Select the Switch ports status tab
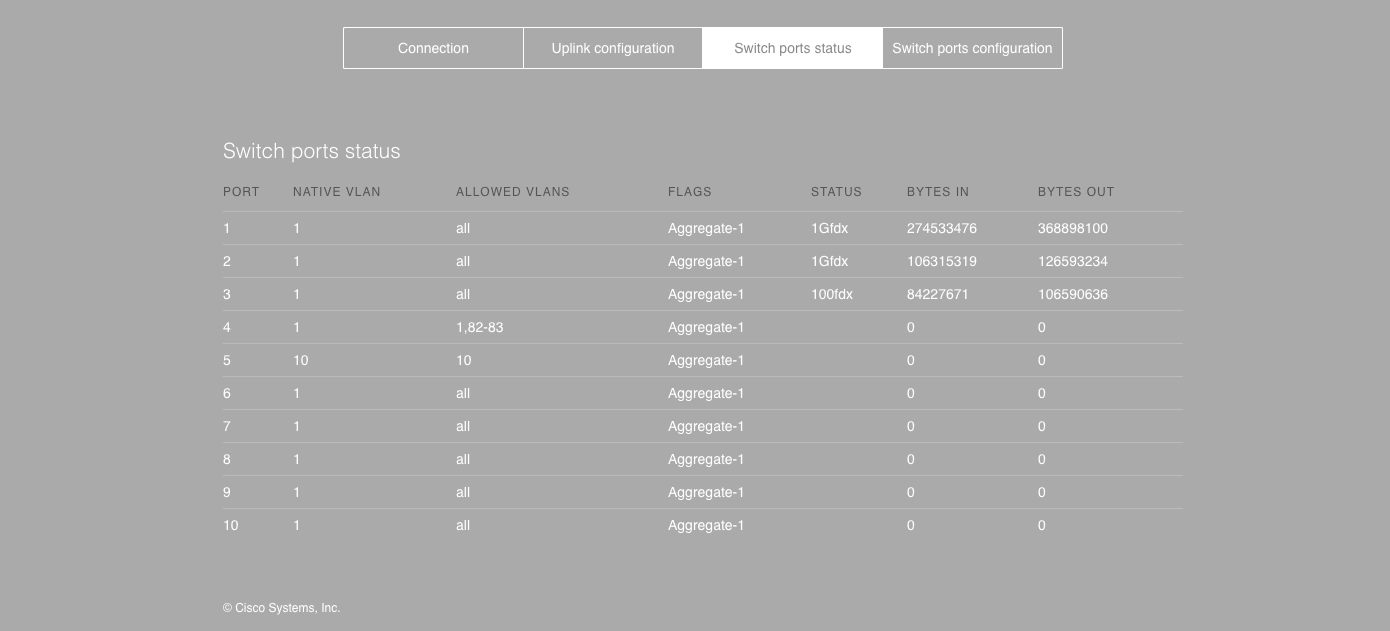The width and height of the screenshot is (1390, 631). click(792, 47)
